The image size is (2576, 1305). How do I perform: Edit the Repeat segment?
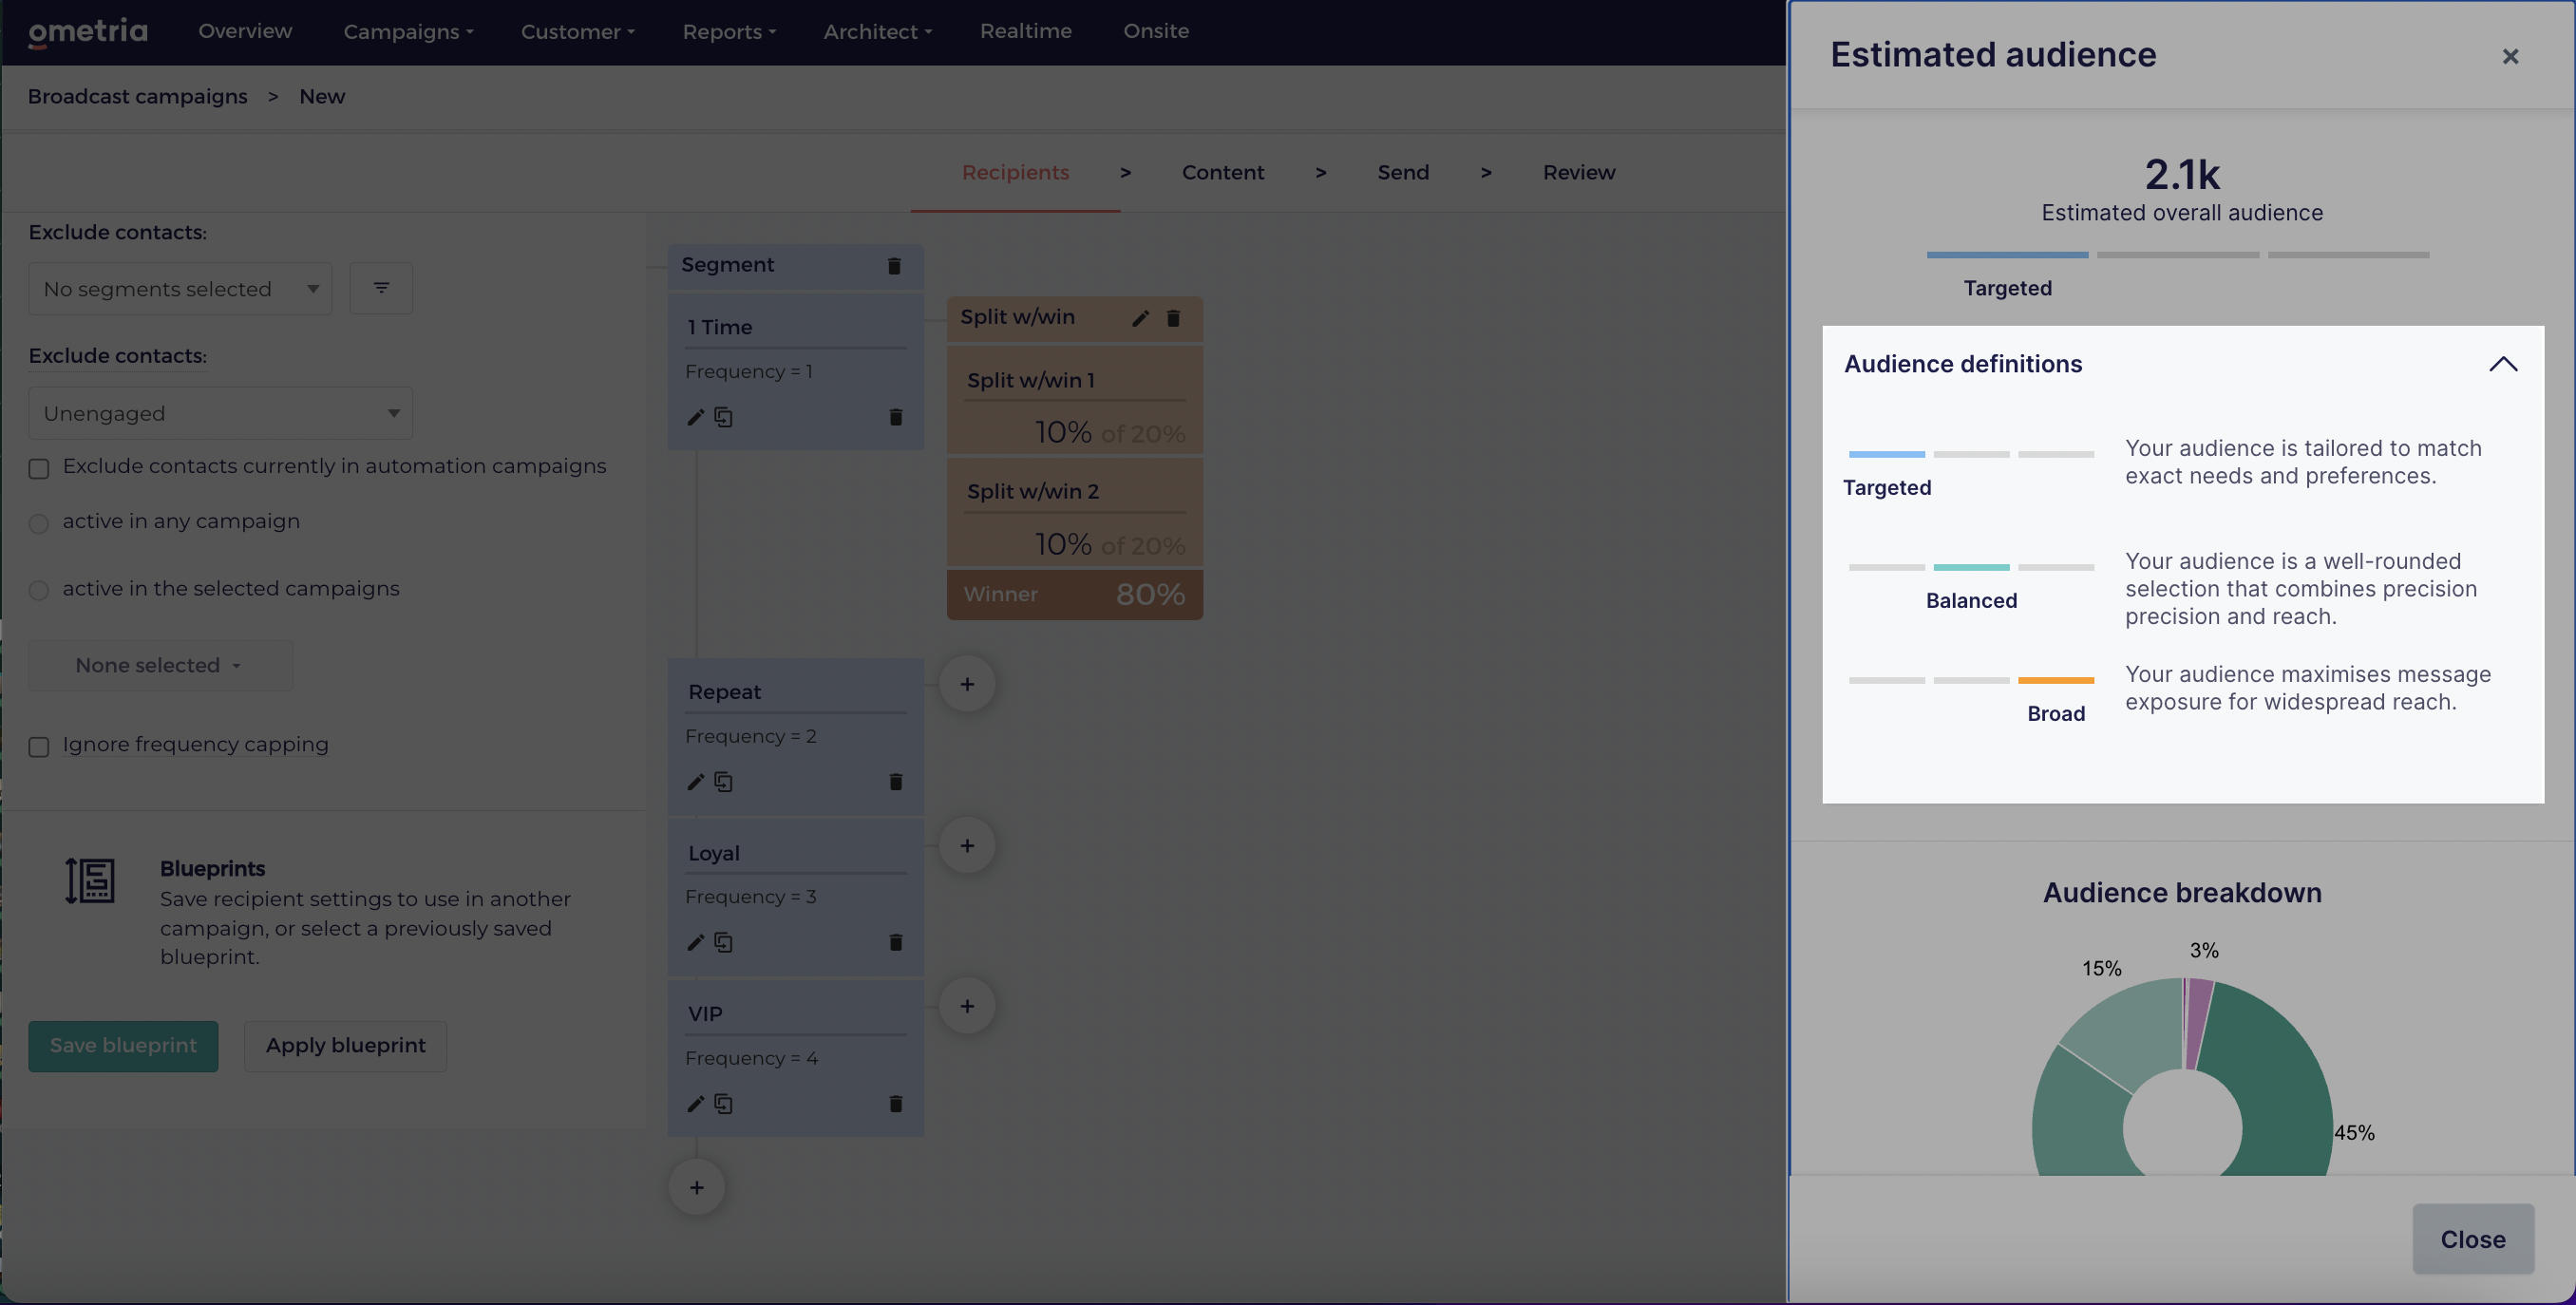[x=695, y=782]
